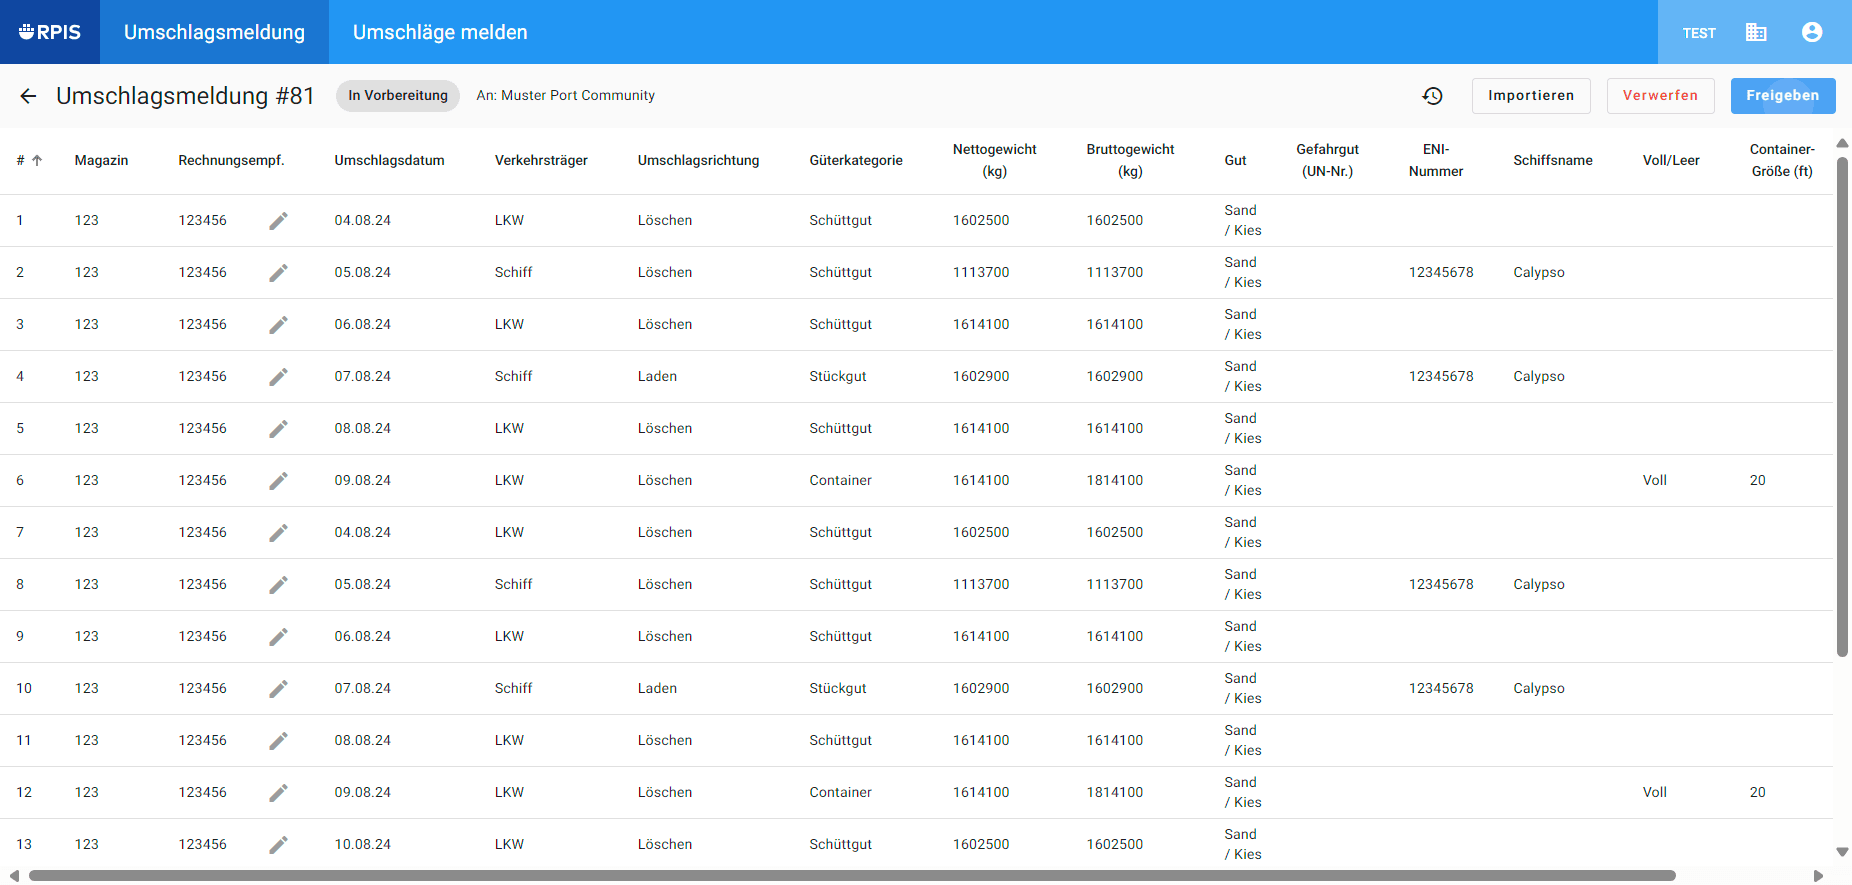This screenshot has height=885, width=1852.
Task: Click the RPIS logo
Action: 50,32
